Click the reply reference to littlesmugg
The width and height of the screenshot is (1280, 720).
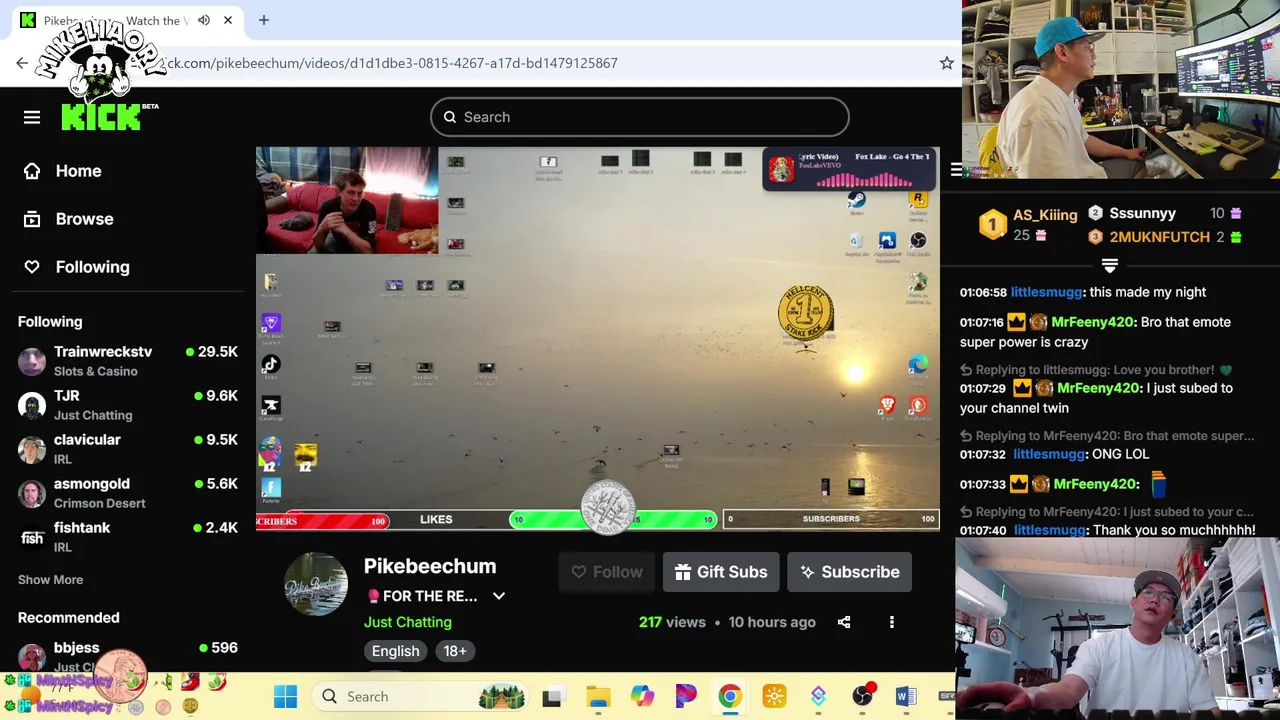1095,370
